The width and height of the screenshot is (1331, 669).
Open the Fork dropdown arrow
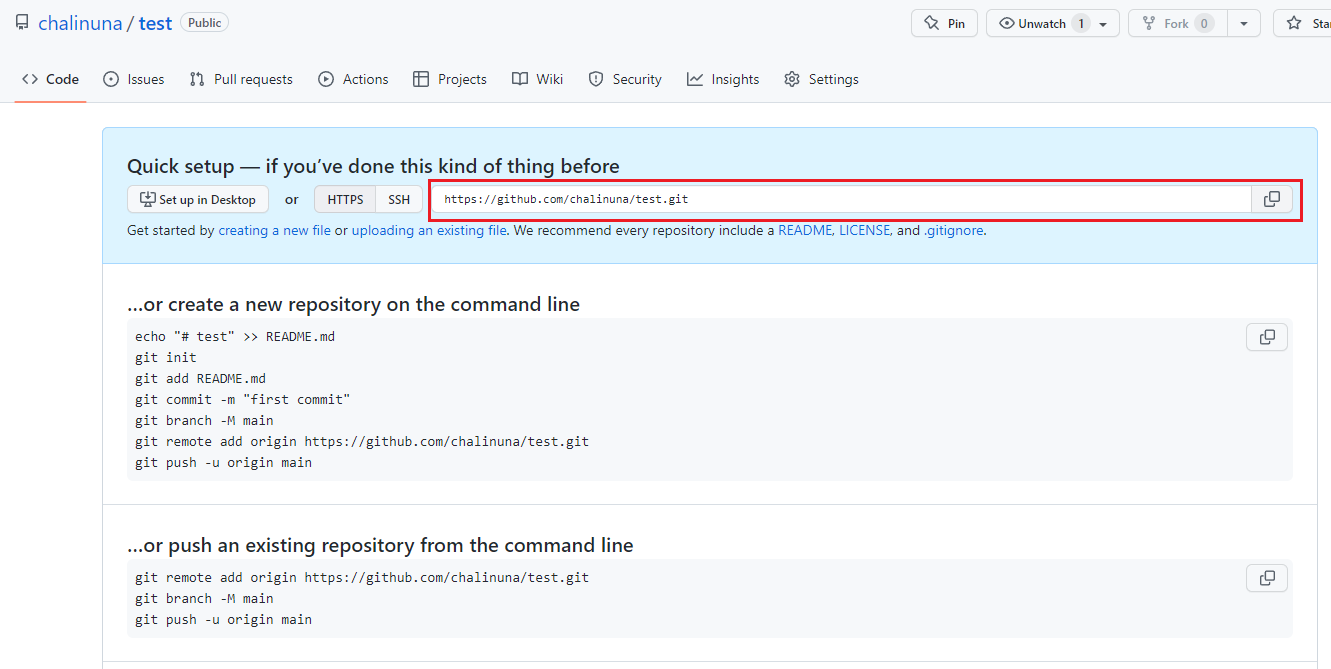point(1243,23)
